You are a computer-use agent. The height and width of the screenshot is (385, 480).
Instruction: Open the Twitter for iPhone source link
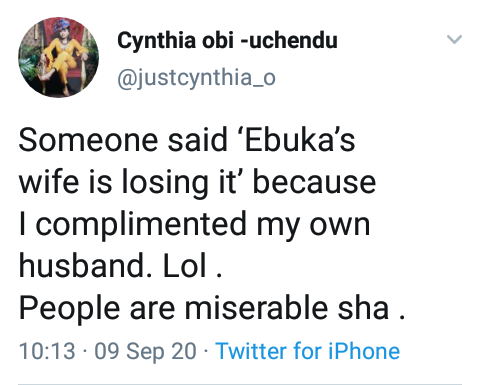(307, 351)
